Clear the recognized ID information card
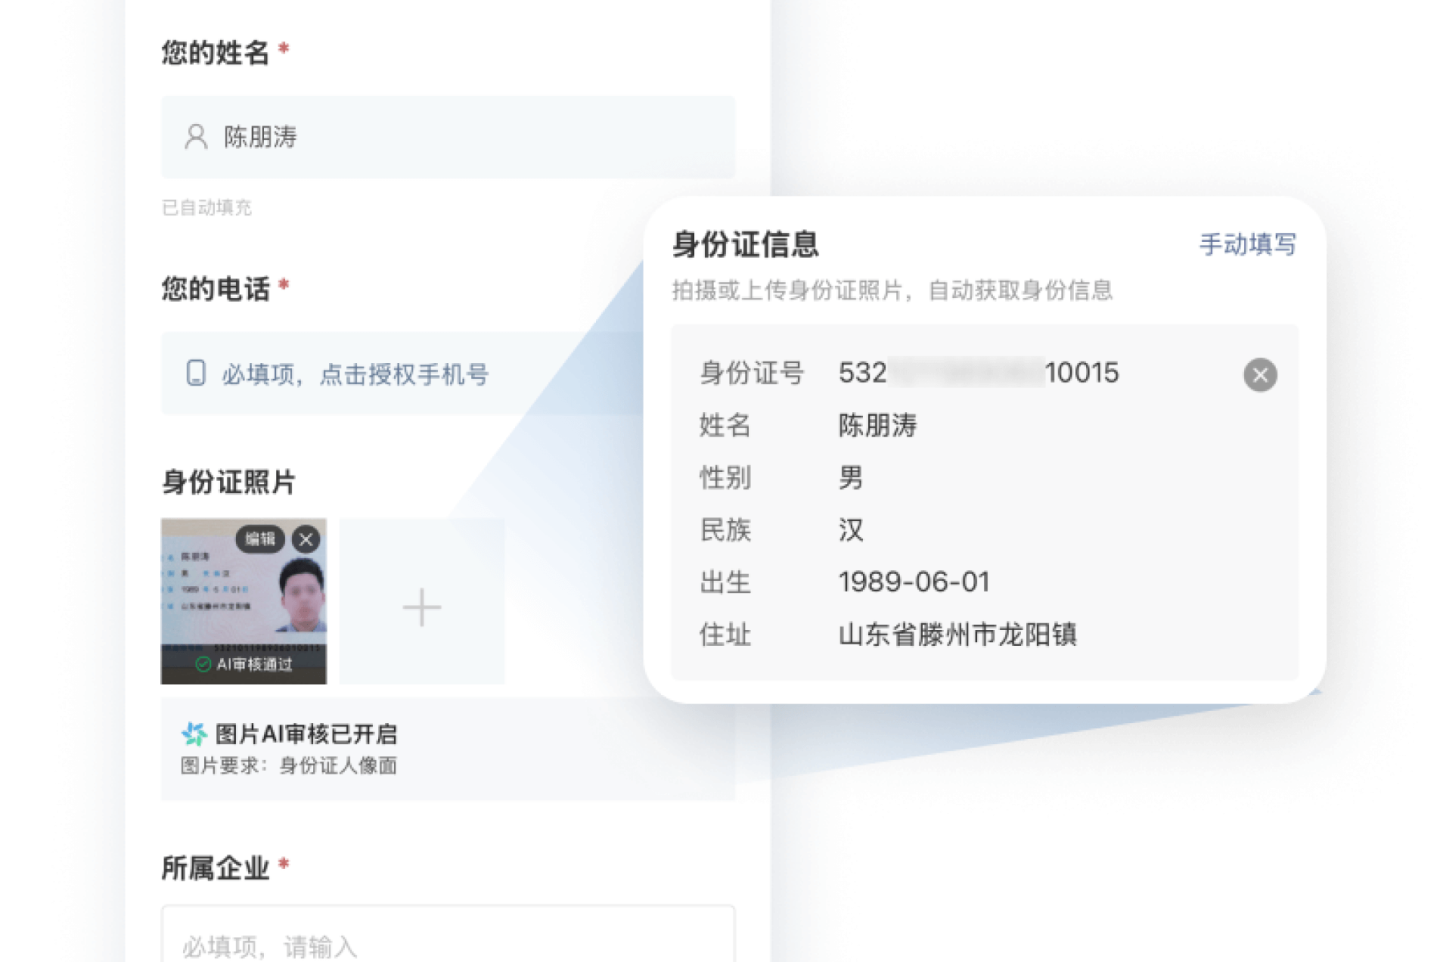This screenshot has width=1440, height=962. tap(1259, 375)
